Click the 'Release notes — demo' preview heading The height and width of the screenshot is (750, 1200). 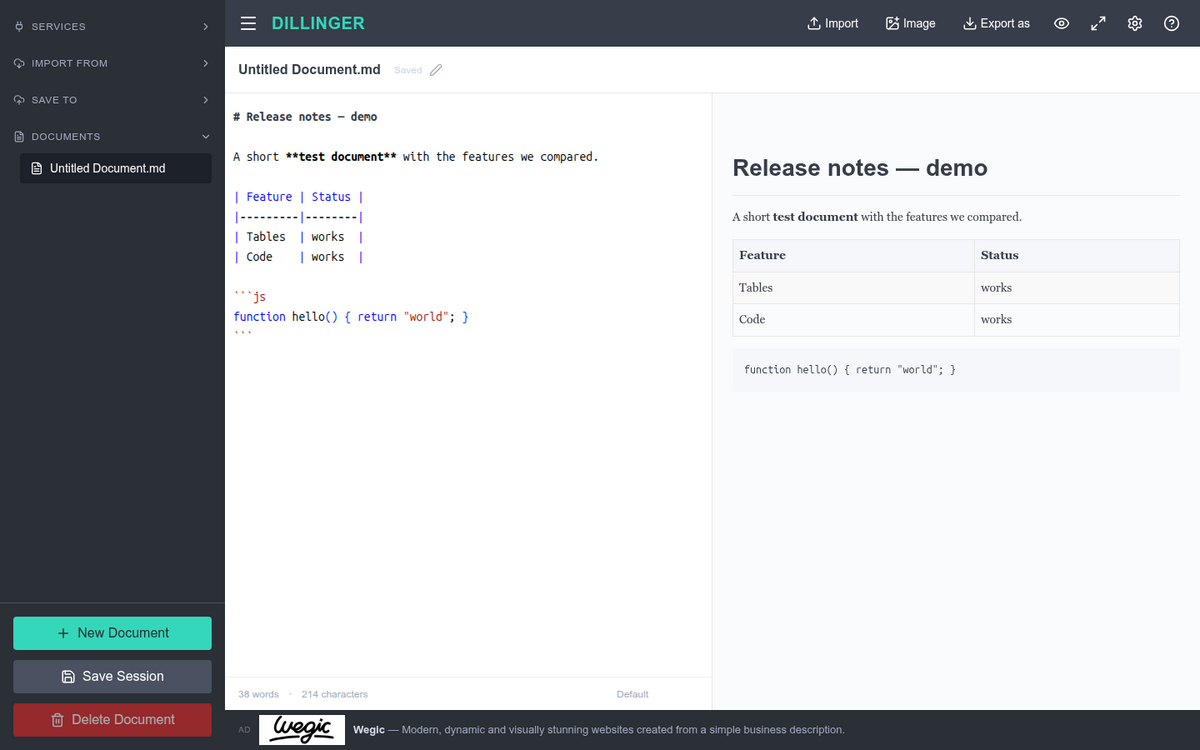[860, 168]
